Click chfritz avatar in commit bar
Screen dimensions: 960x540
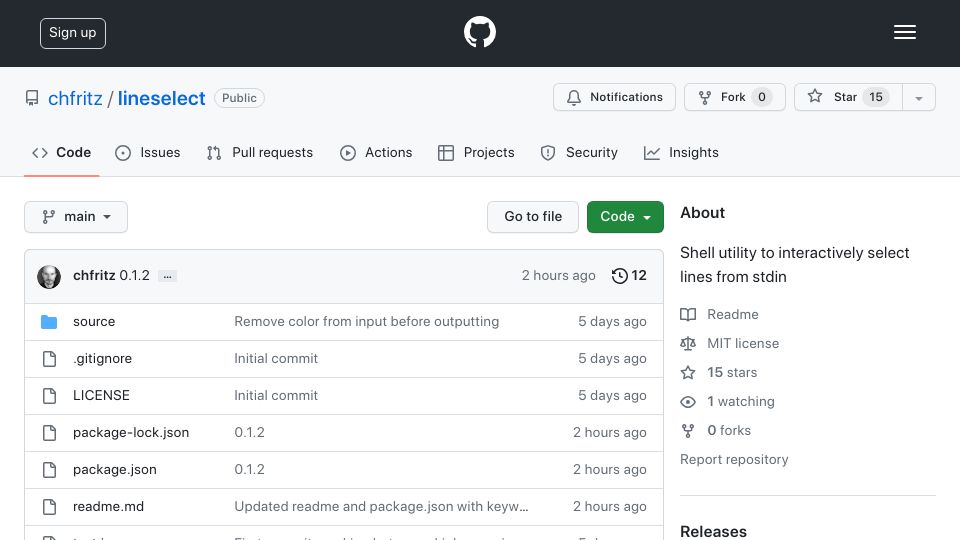point(49,277)
